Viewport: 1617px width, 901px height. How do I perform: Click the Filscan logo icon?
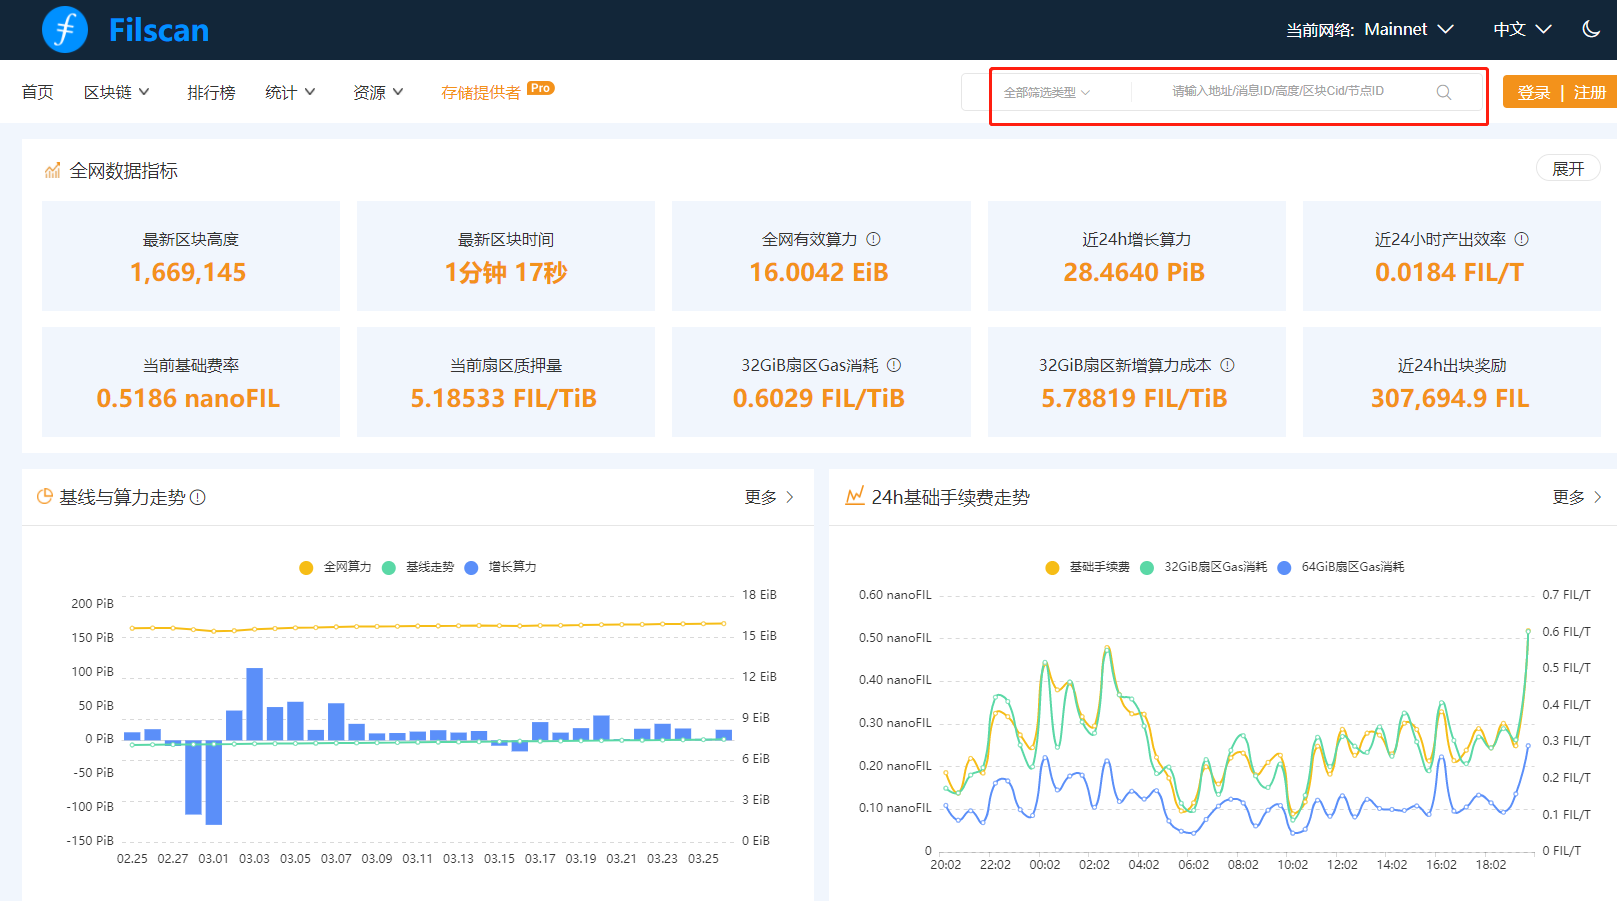point(65,29)
